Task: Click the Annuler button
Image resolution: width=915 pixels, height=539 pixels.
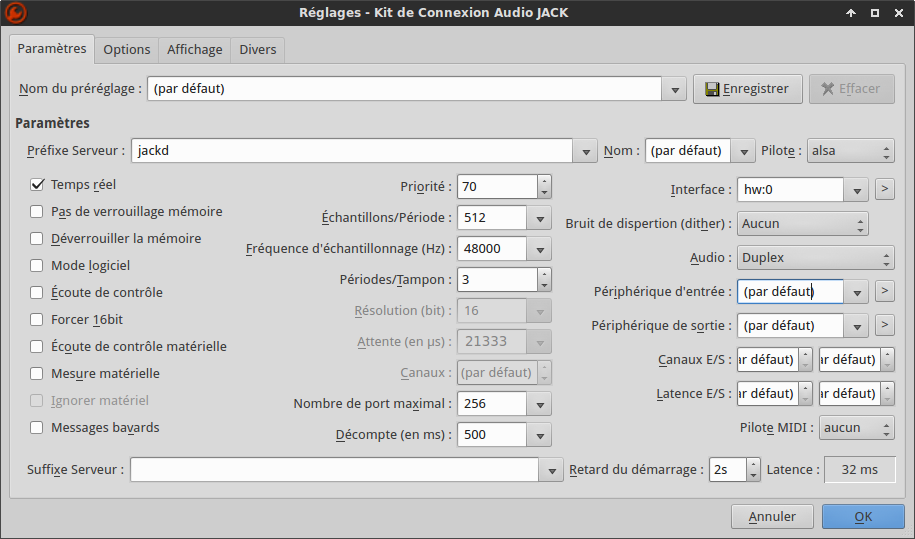Action: [772, 517]
